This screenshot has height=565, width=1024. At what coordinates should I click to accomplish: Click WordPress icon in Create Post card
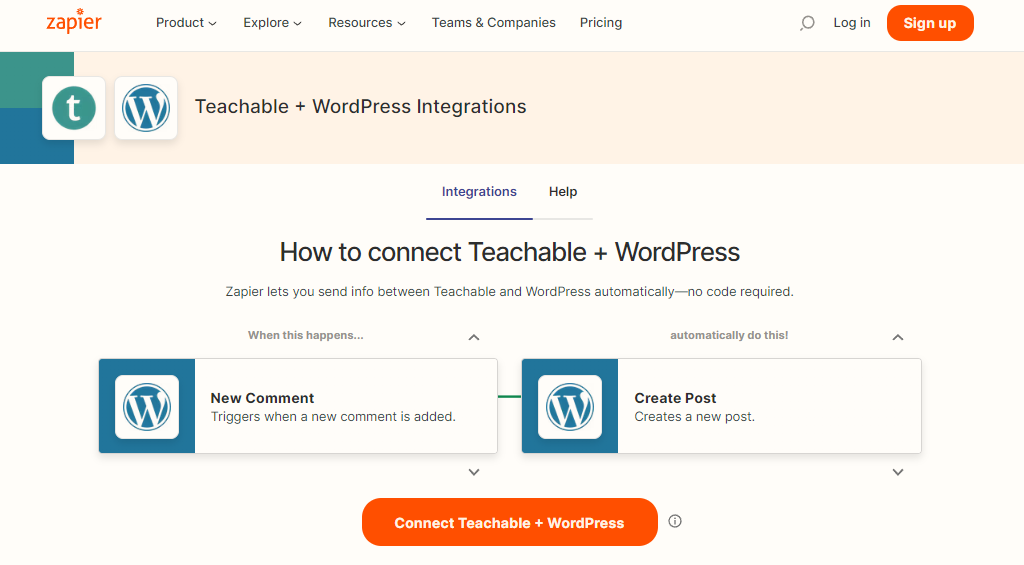pyautogui.click(x=570, y=406)
